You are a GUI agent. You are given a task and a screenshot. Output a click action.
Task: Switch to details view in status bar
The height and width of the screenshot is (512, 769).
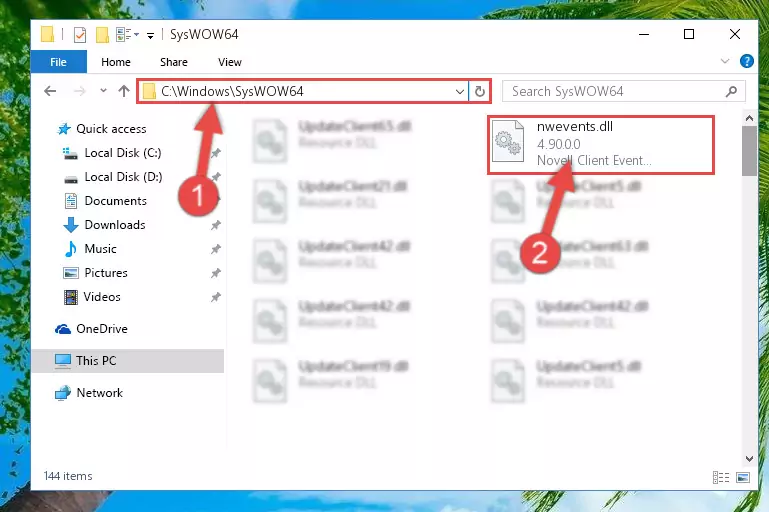coord(720,477)
